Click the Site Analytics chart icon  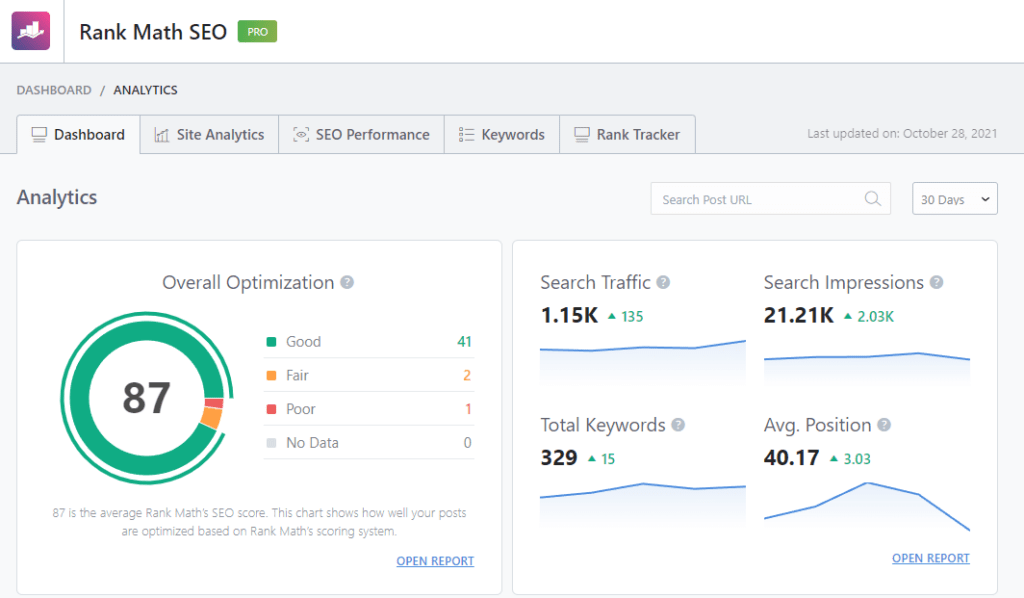pyautogui.click(x=161, y=134)
